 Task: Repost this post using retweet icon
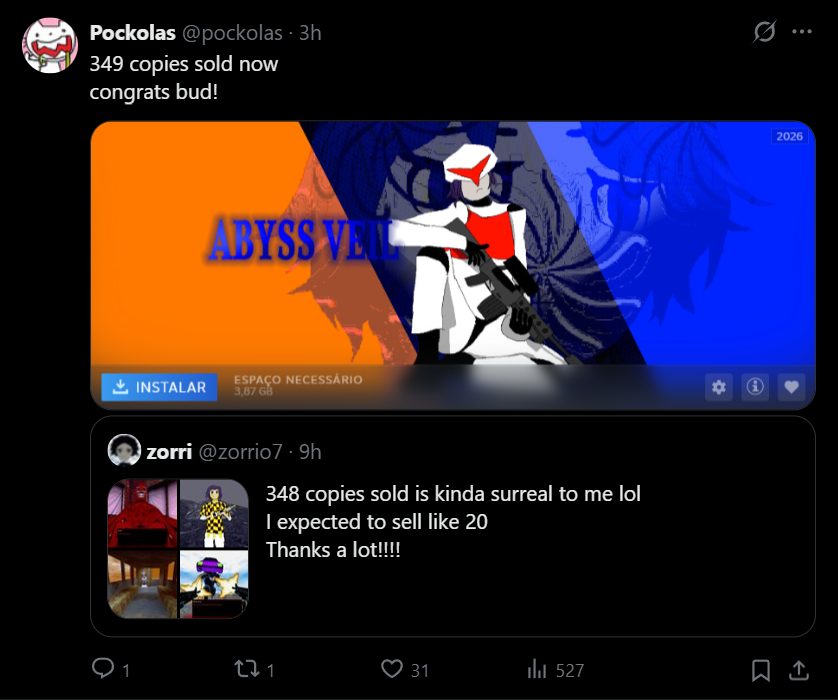click(247, 669)
